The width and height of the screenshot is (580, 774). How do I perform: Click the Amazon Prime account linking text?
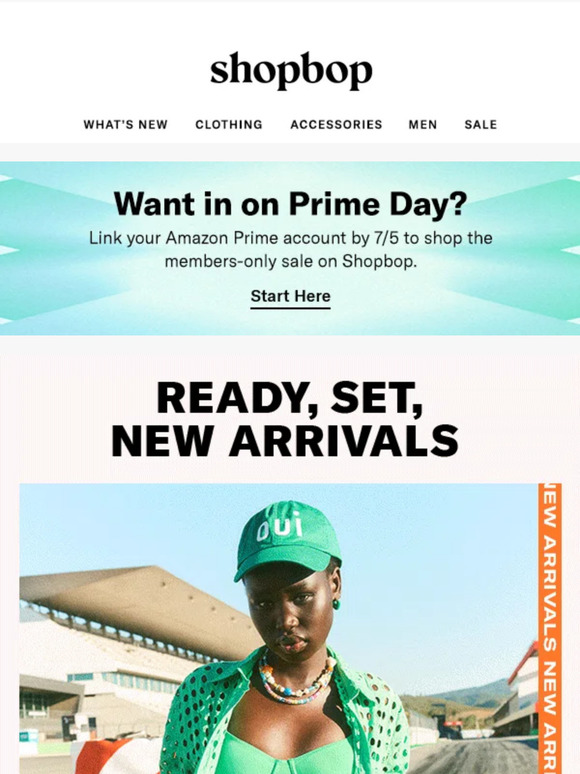coord(290,249)
